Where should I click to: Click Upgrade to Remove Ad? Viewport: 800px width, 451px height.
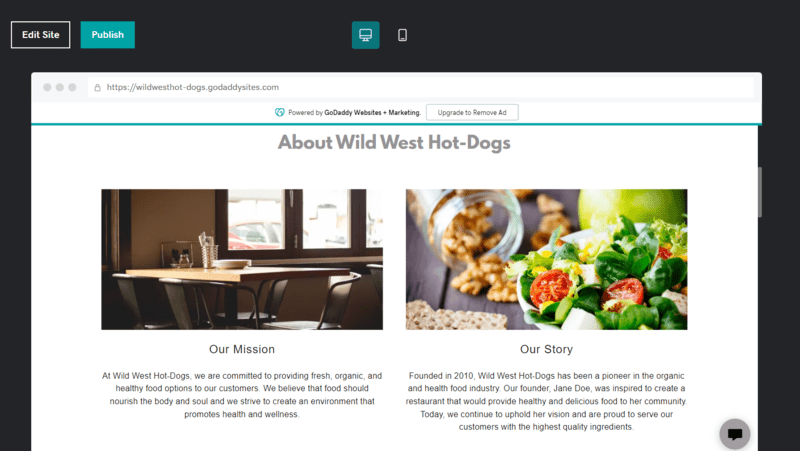(472, 112)
